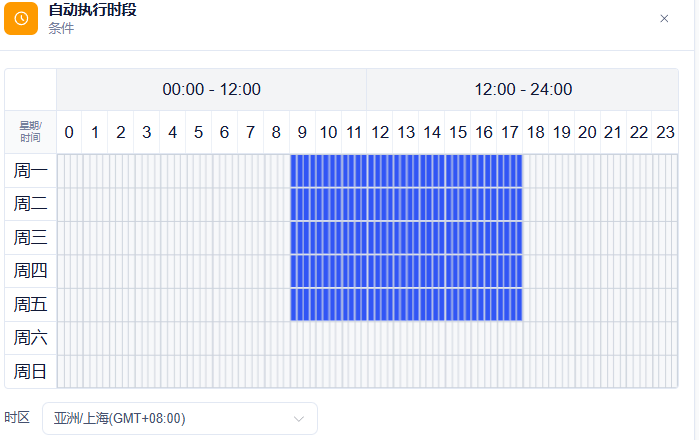Click the hour 23 column header
Screen dimensions: 699x440
(665, 132)
